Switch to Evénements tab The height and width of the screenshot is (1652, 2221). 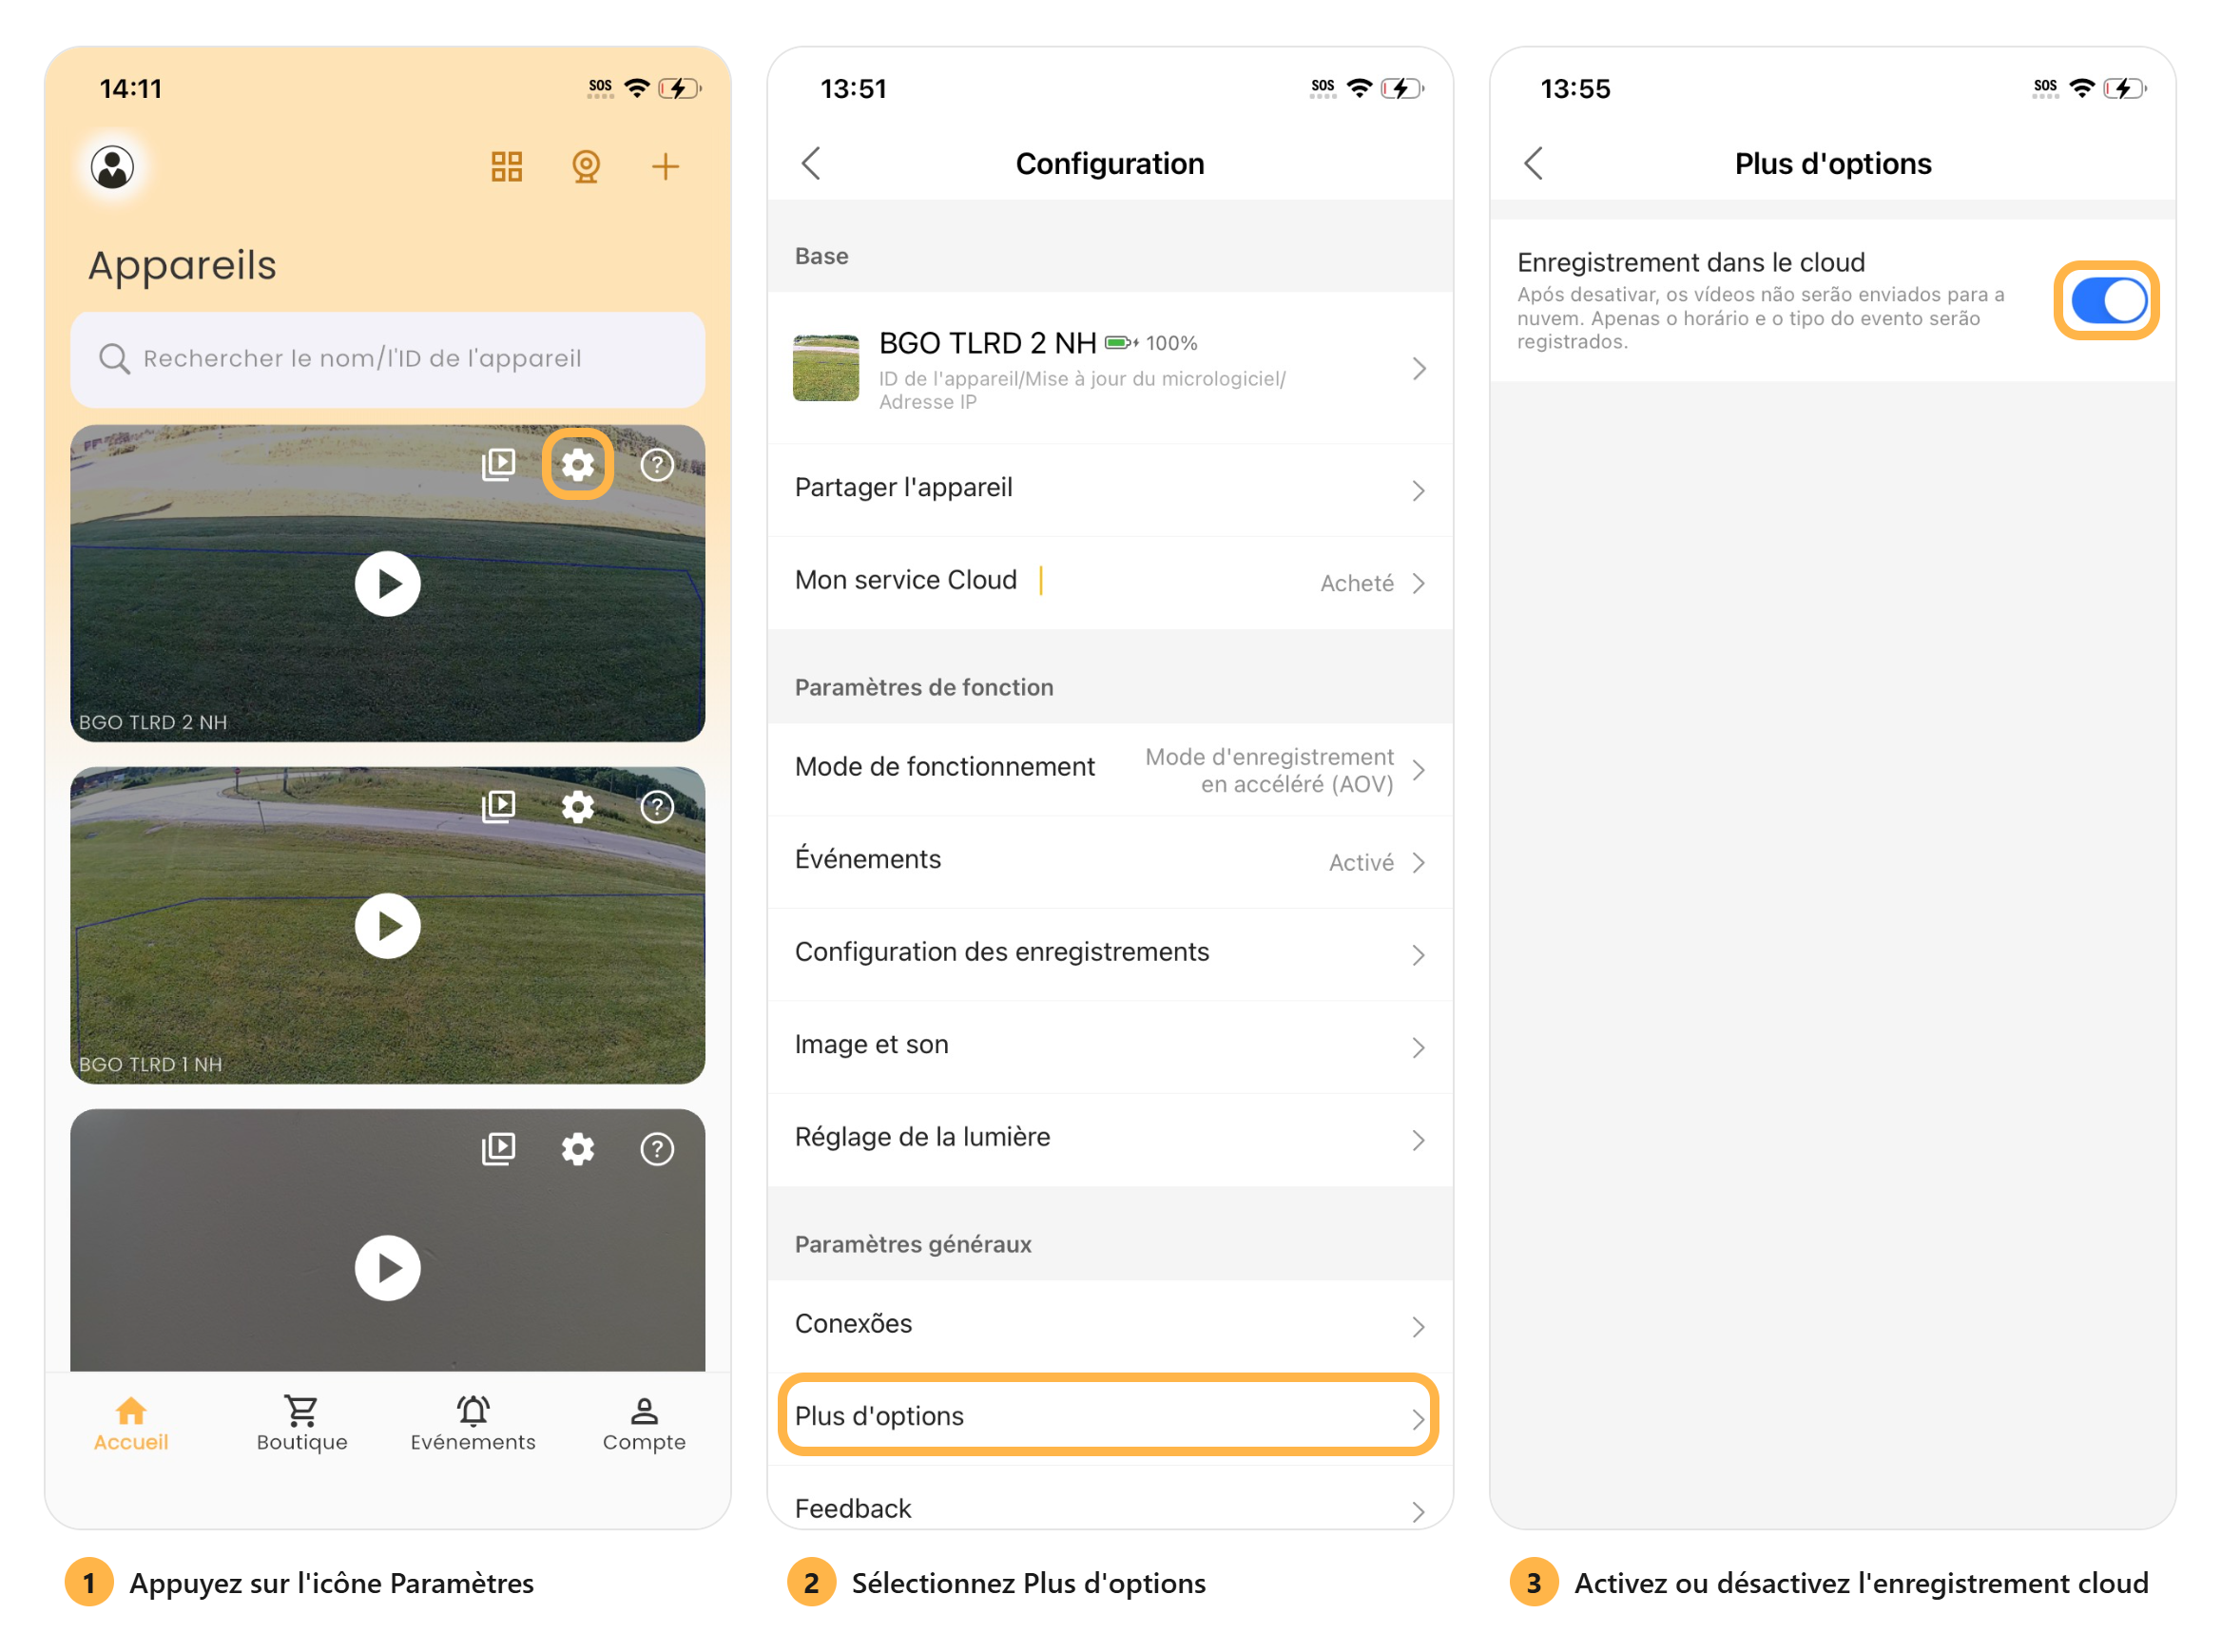coord(473,1424)
